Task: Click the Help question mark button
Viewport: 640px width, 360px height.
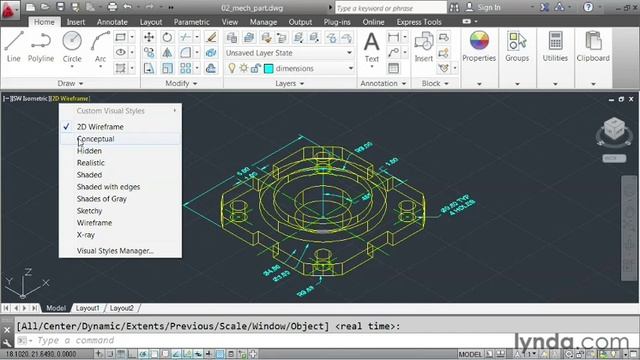Action: click(588, 7)
